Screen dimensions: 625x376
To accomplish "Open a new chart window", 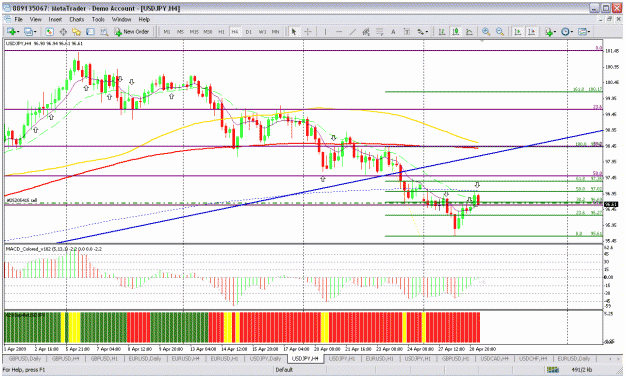I will [x=12, y=31].
